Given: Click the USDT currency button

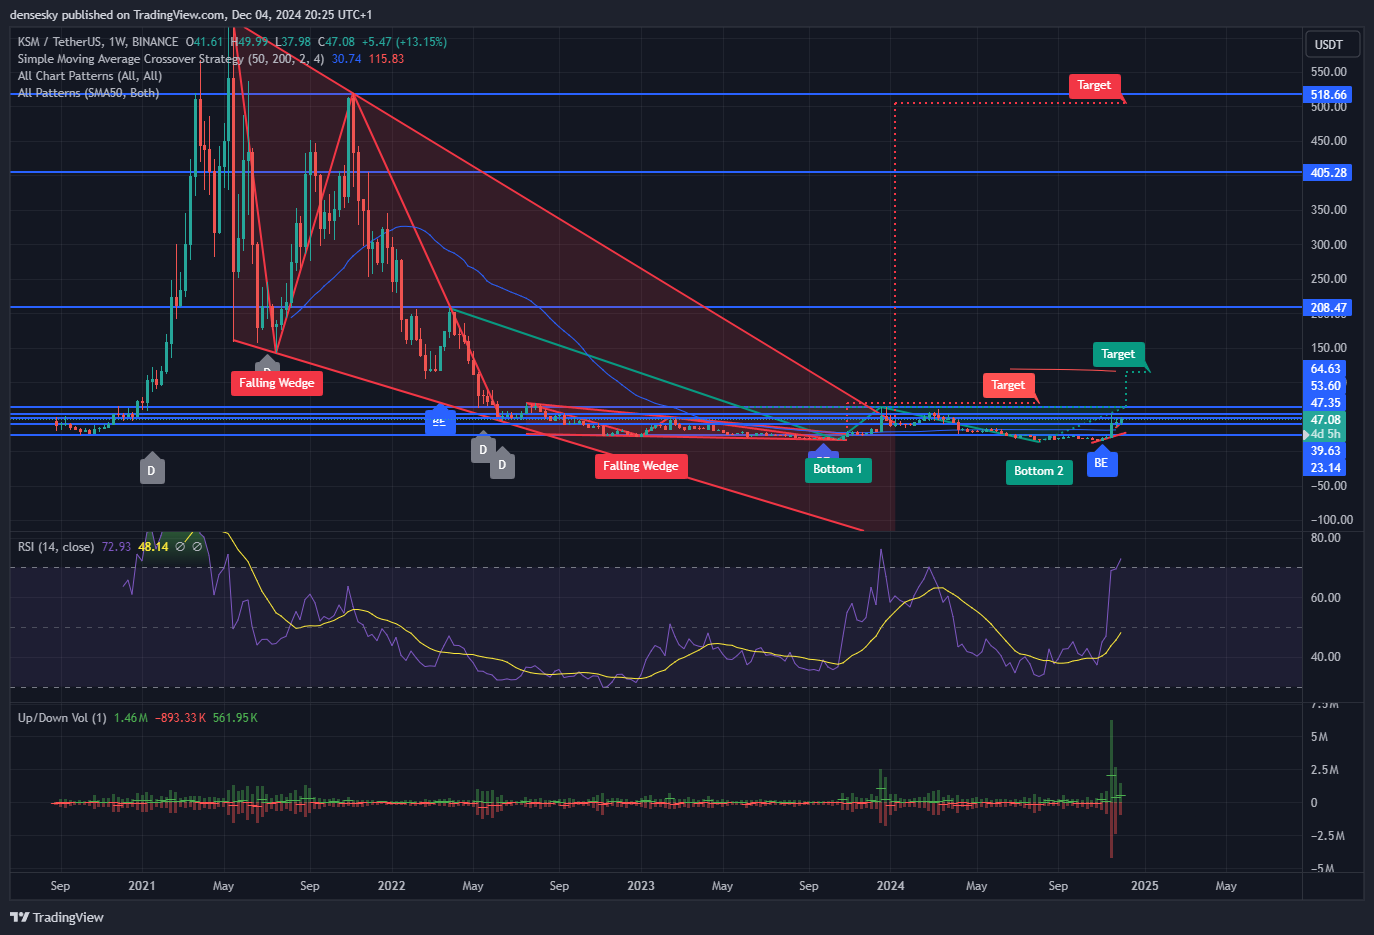Looking at the screenshot, I should [1332, 44].
